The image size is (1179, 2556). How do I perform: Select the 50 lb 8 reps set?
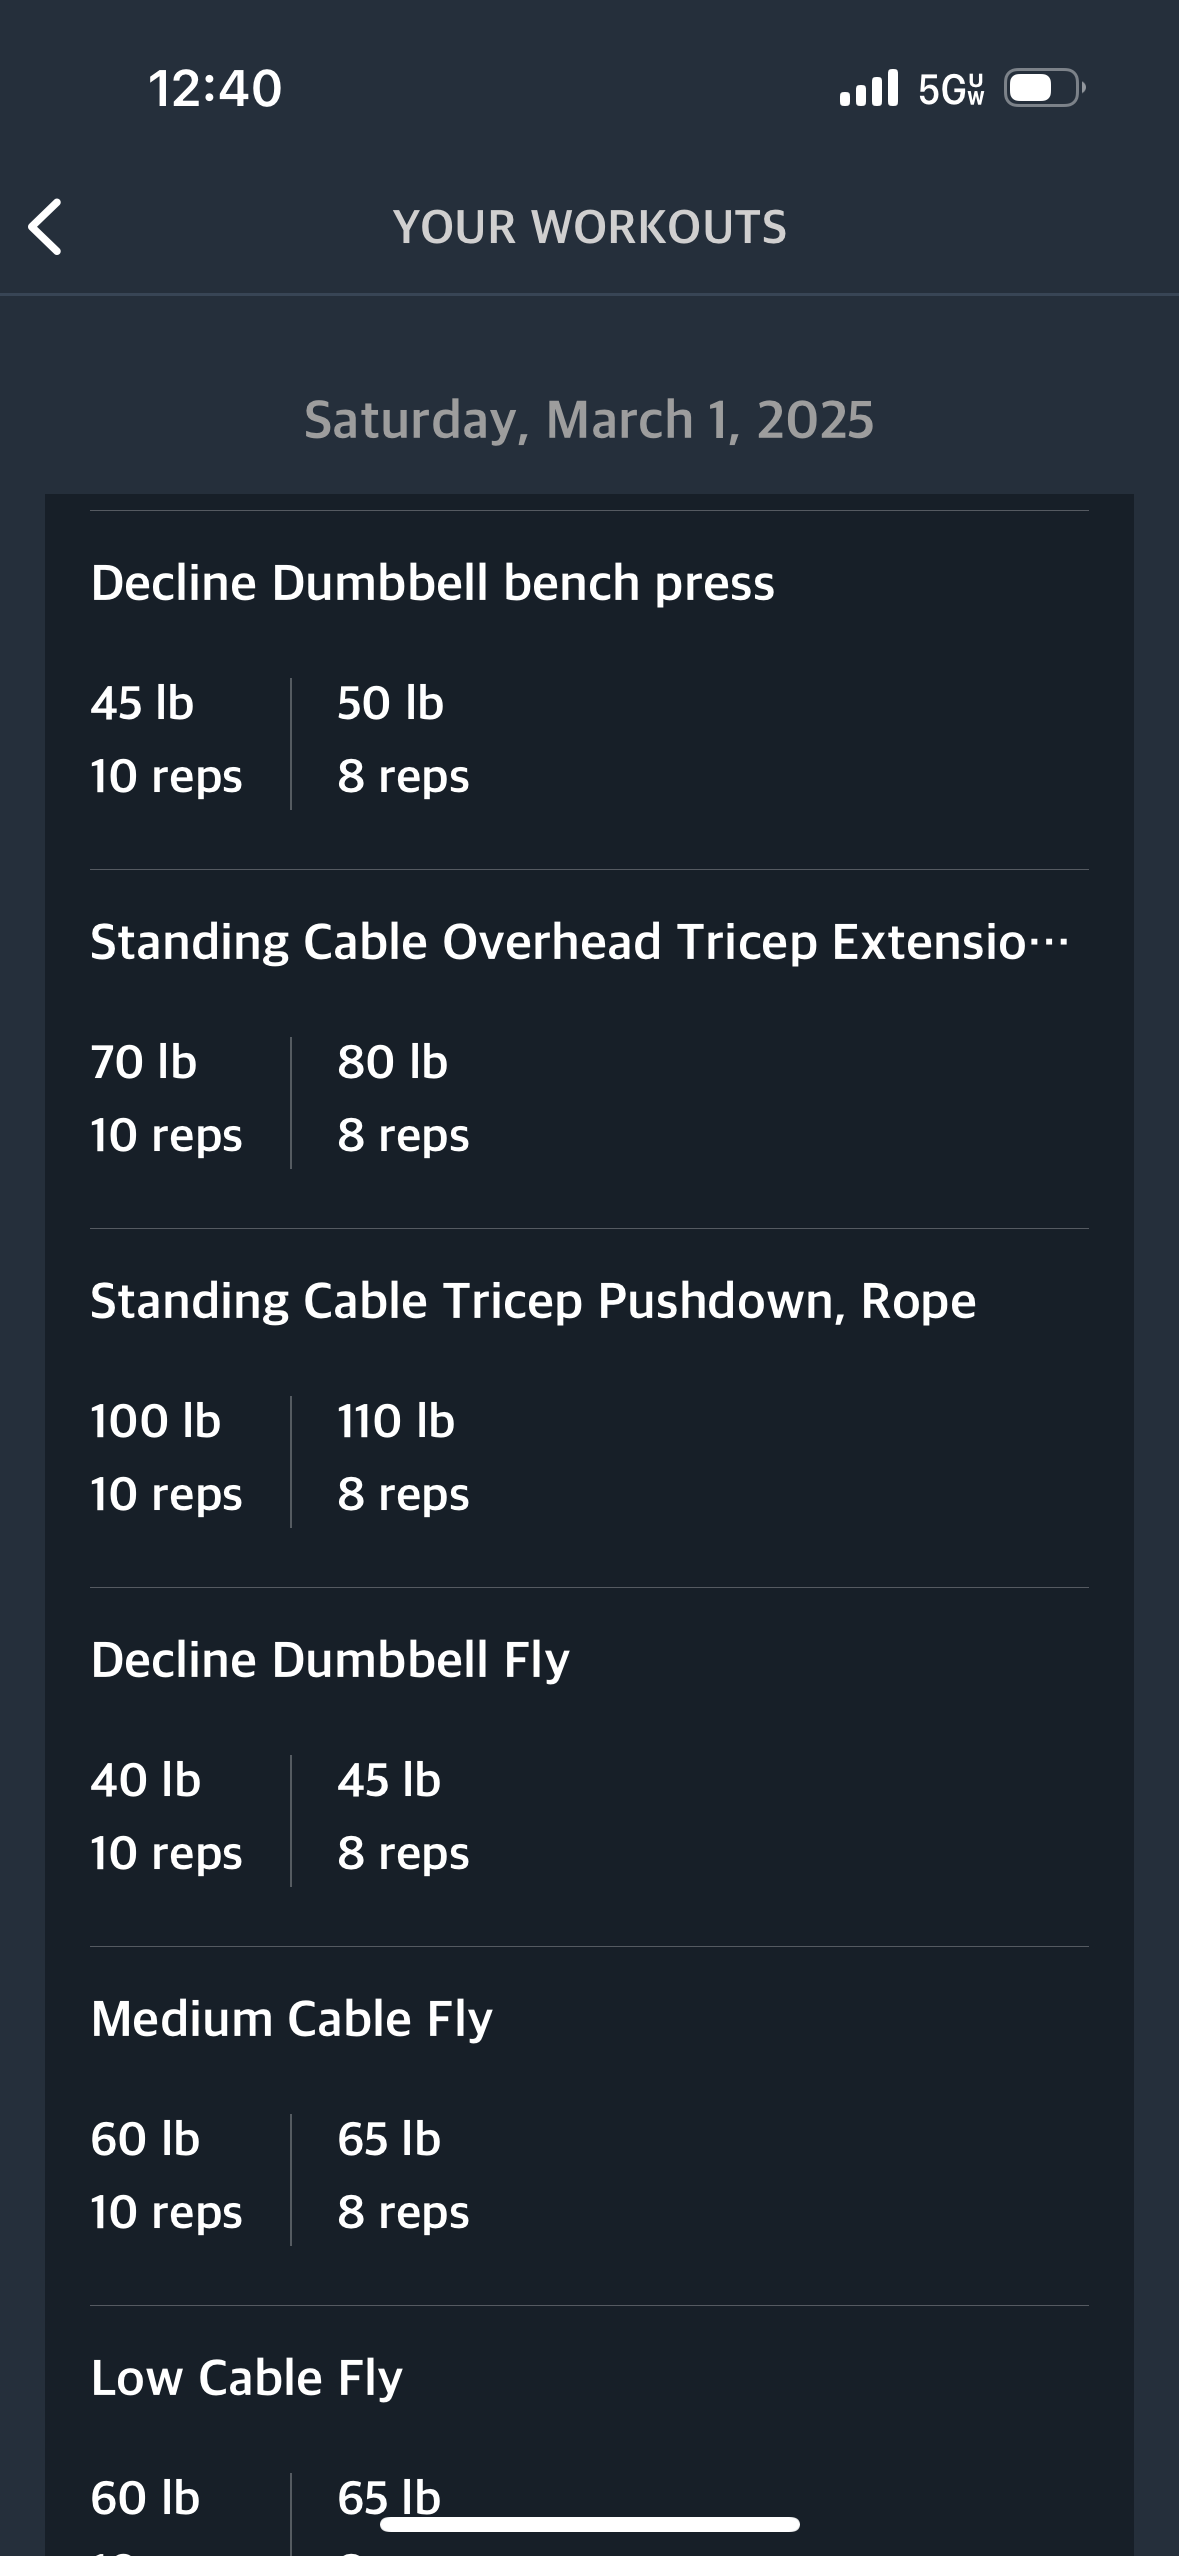point(403,740)
